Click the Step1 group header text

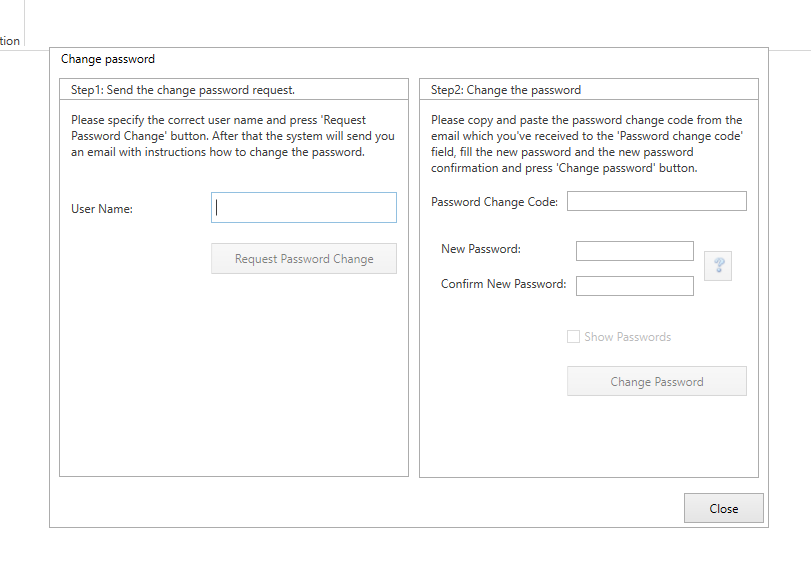tap(183, 90)
